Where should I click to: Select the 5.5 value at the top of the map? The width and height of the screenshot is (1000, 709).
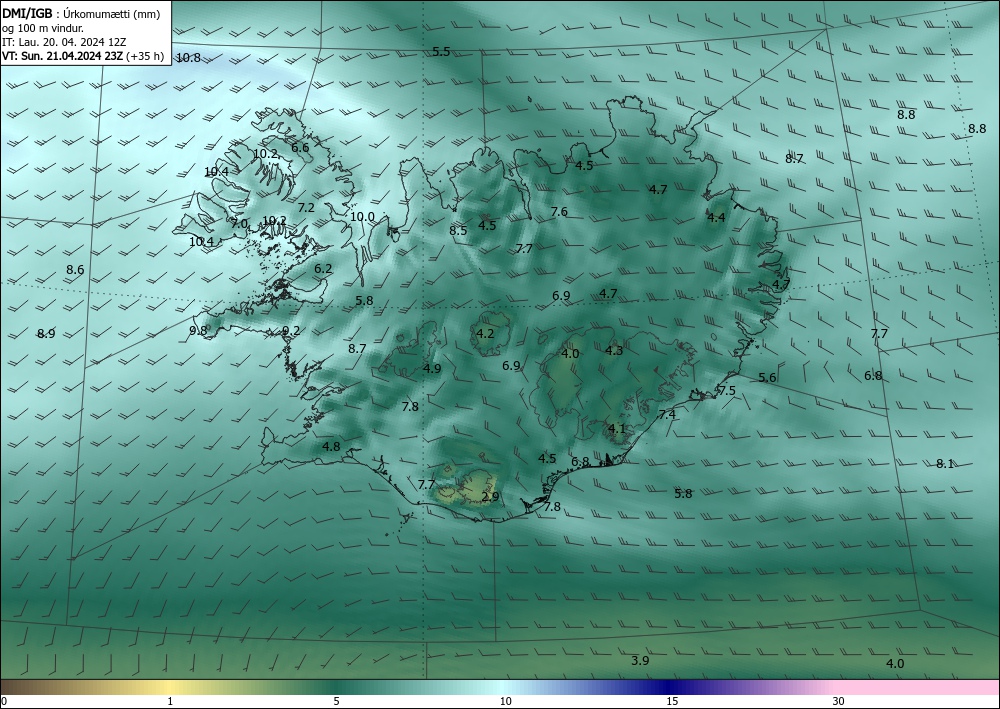441,52
